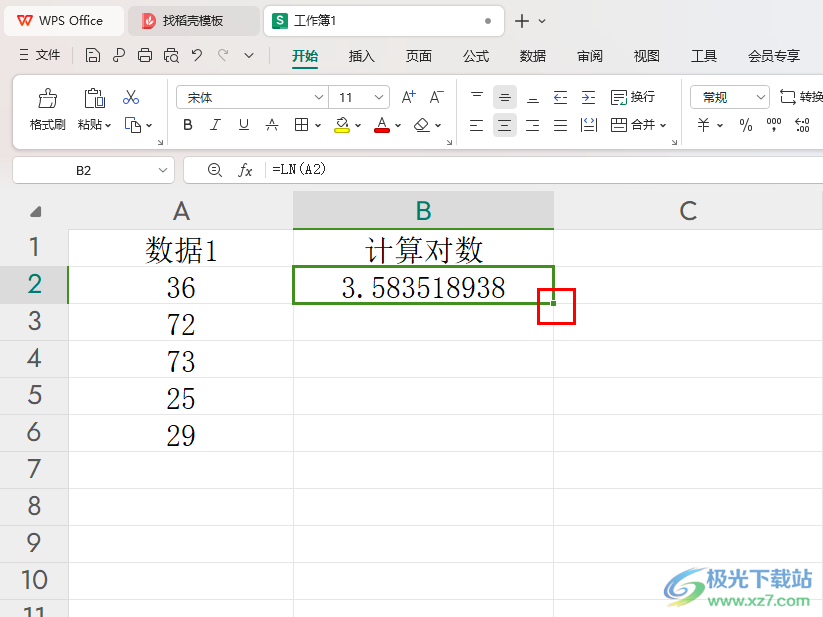The width and height of the screenshot is (823, 617).
Task: Align text right icon
Action: [533, 125]
